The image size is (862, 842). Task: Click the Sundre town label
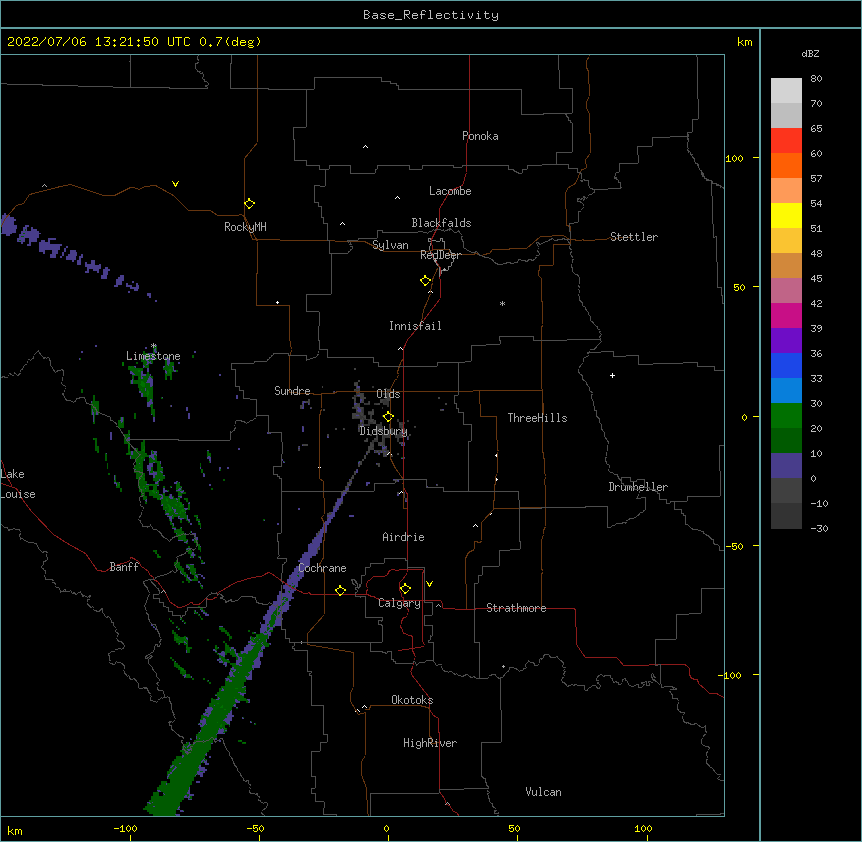click(292, 391)
